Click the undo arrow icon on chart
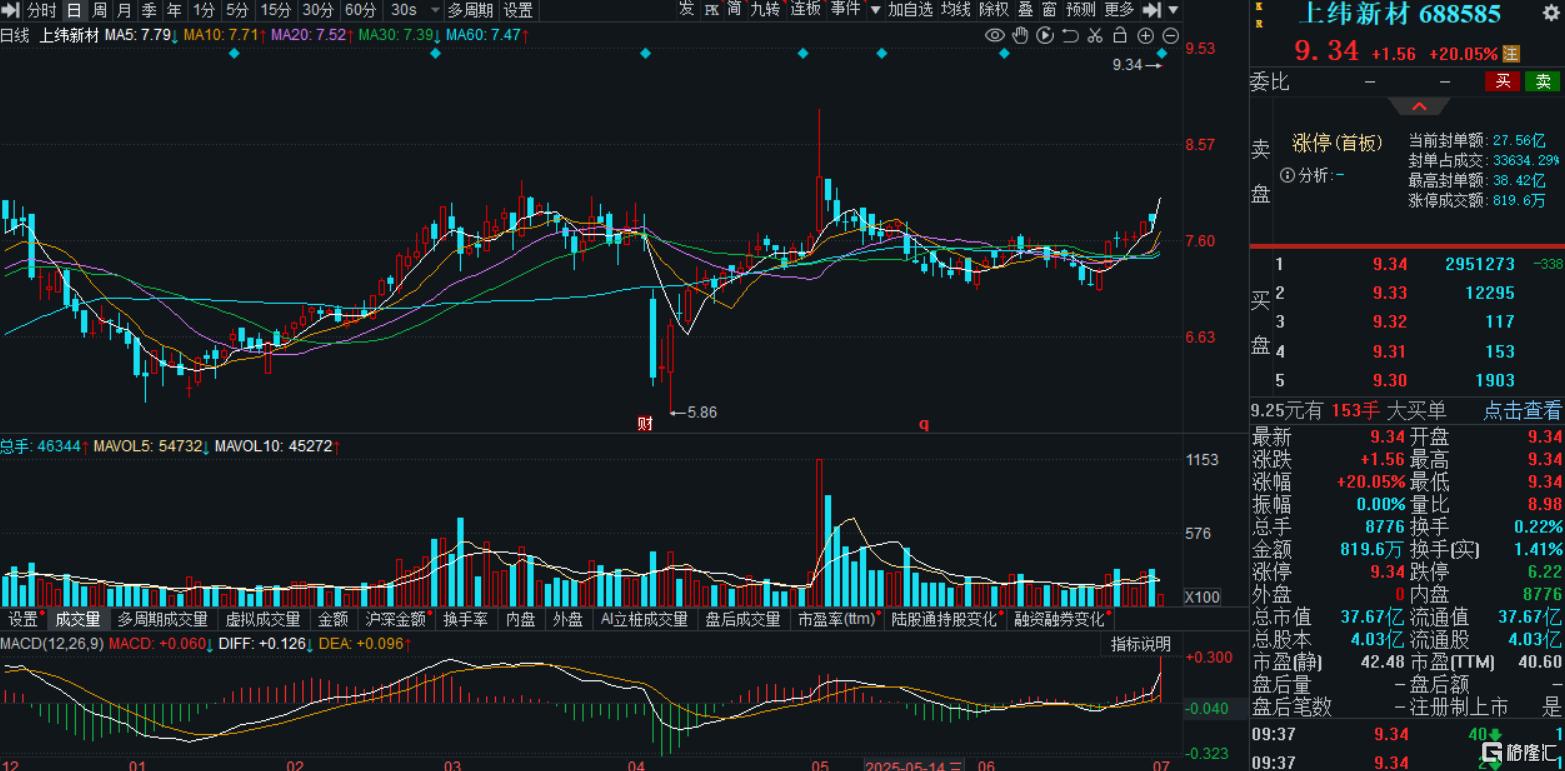The height and width of the screenshot is (771, 1565). pyautogui.click(x=1070, y=36)
